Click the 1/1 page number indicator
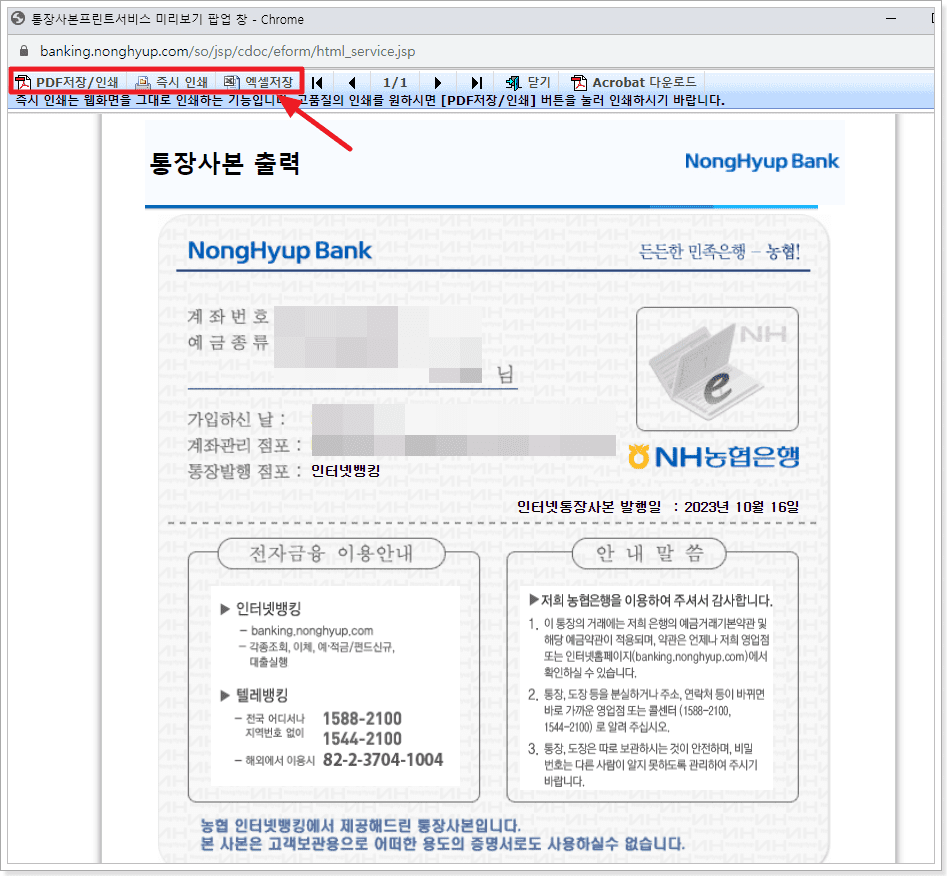Screen dimensions: 947x876 pos(394,82)
